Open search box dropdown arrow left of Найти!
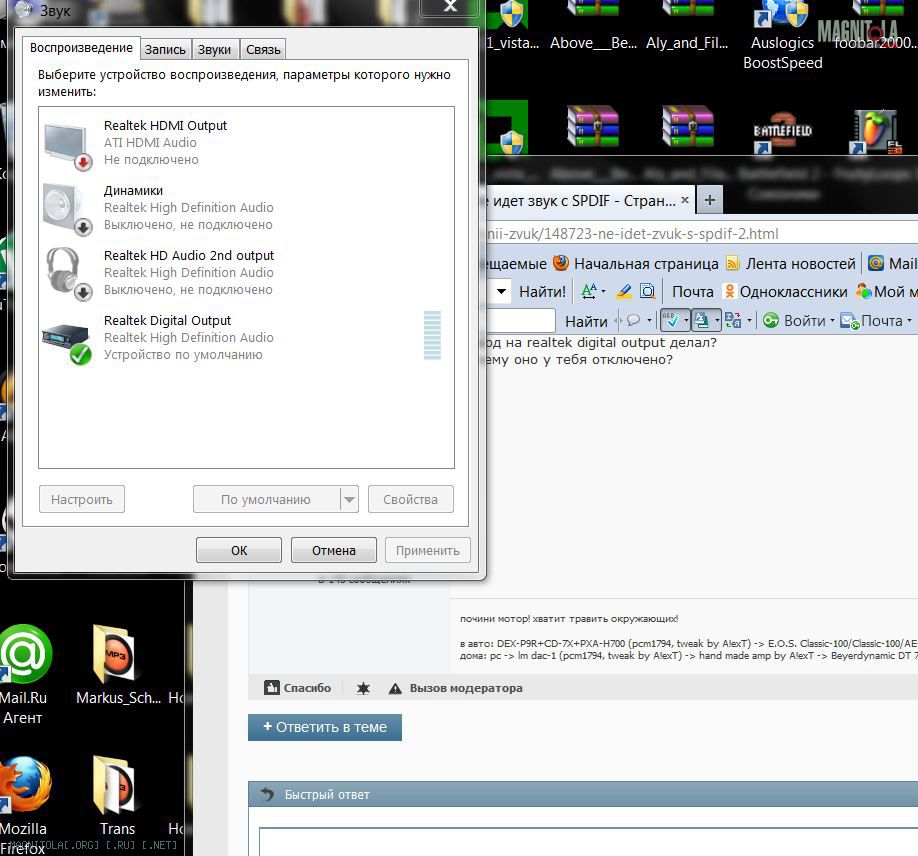Image resolution: width=918 pixels, height=856 pixels. [x=501, y=291]
